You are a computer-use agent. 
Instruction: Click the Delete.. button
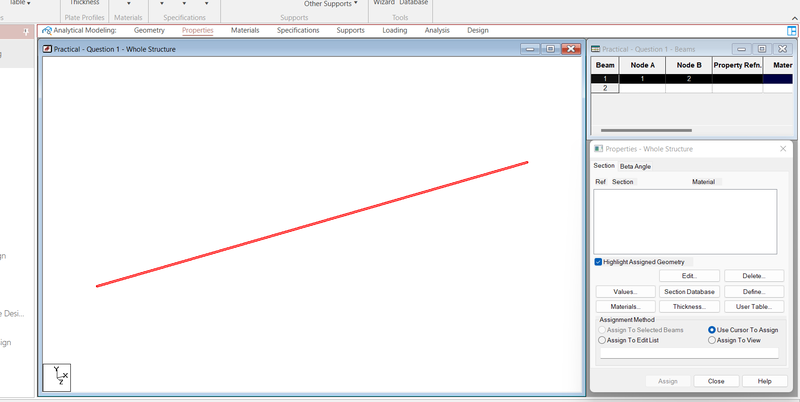point(754,276)
